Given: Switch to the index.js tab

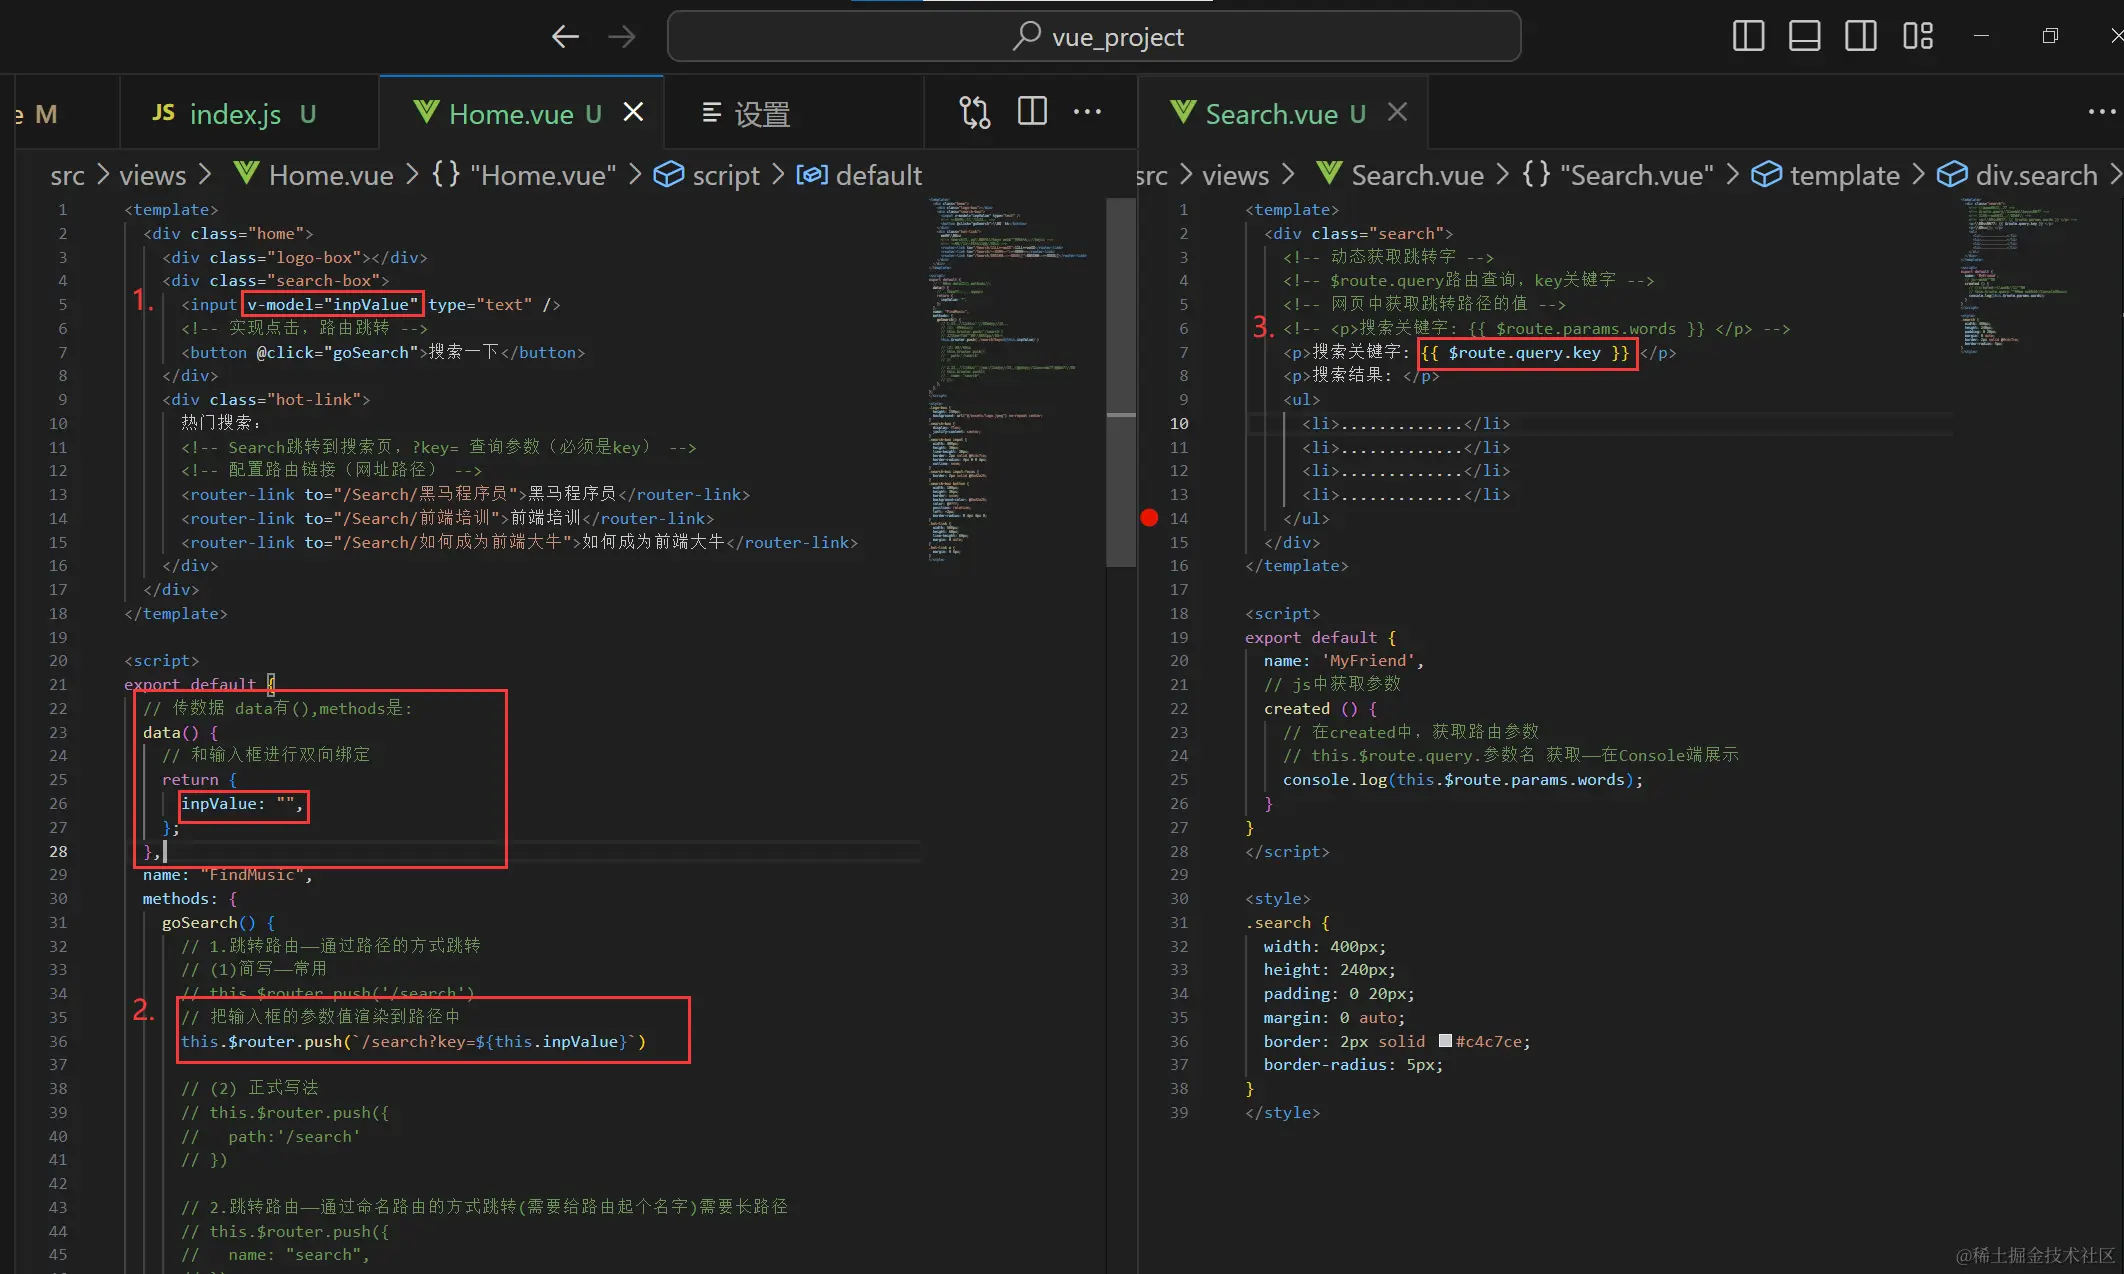Looking at the screenshot, I should tap(235, 114).
